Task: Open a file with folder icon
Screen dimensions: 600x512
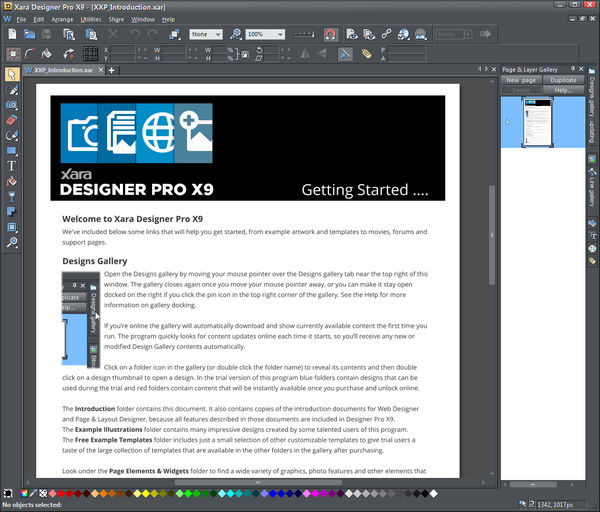Action: click(x=29, y=34)
